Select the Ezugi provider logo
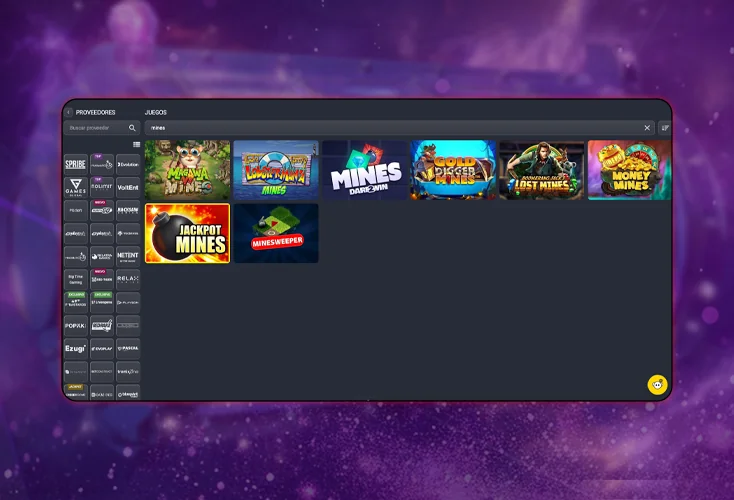Image resolution: width=734 pixels, height=500 pixels. 76,348
